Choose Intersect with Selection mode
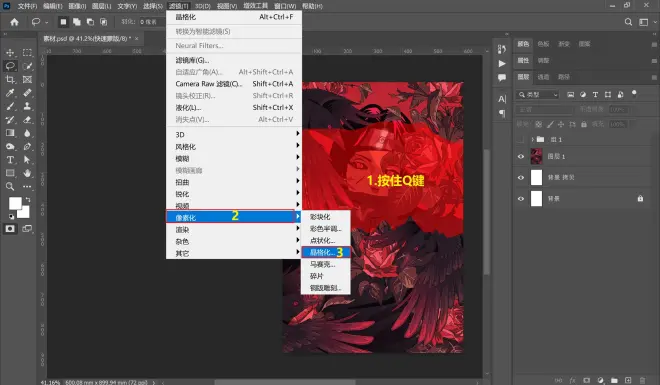Viewport: 660px width, 385px height. point(104,22)
